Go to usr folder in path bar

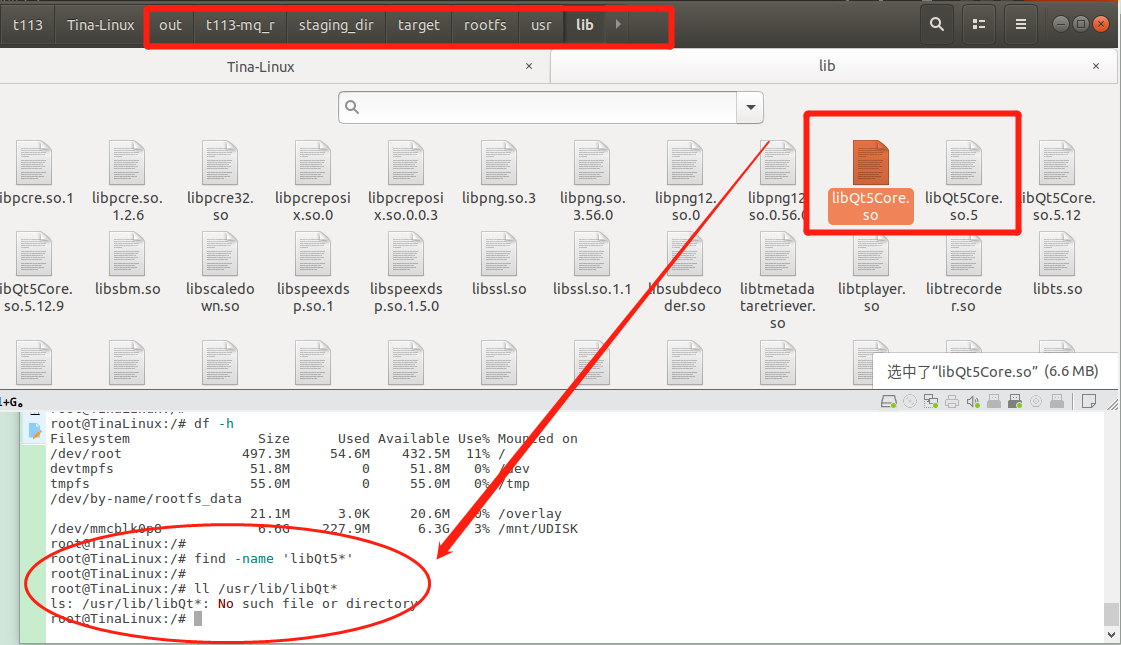(541, 24)
